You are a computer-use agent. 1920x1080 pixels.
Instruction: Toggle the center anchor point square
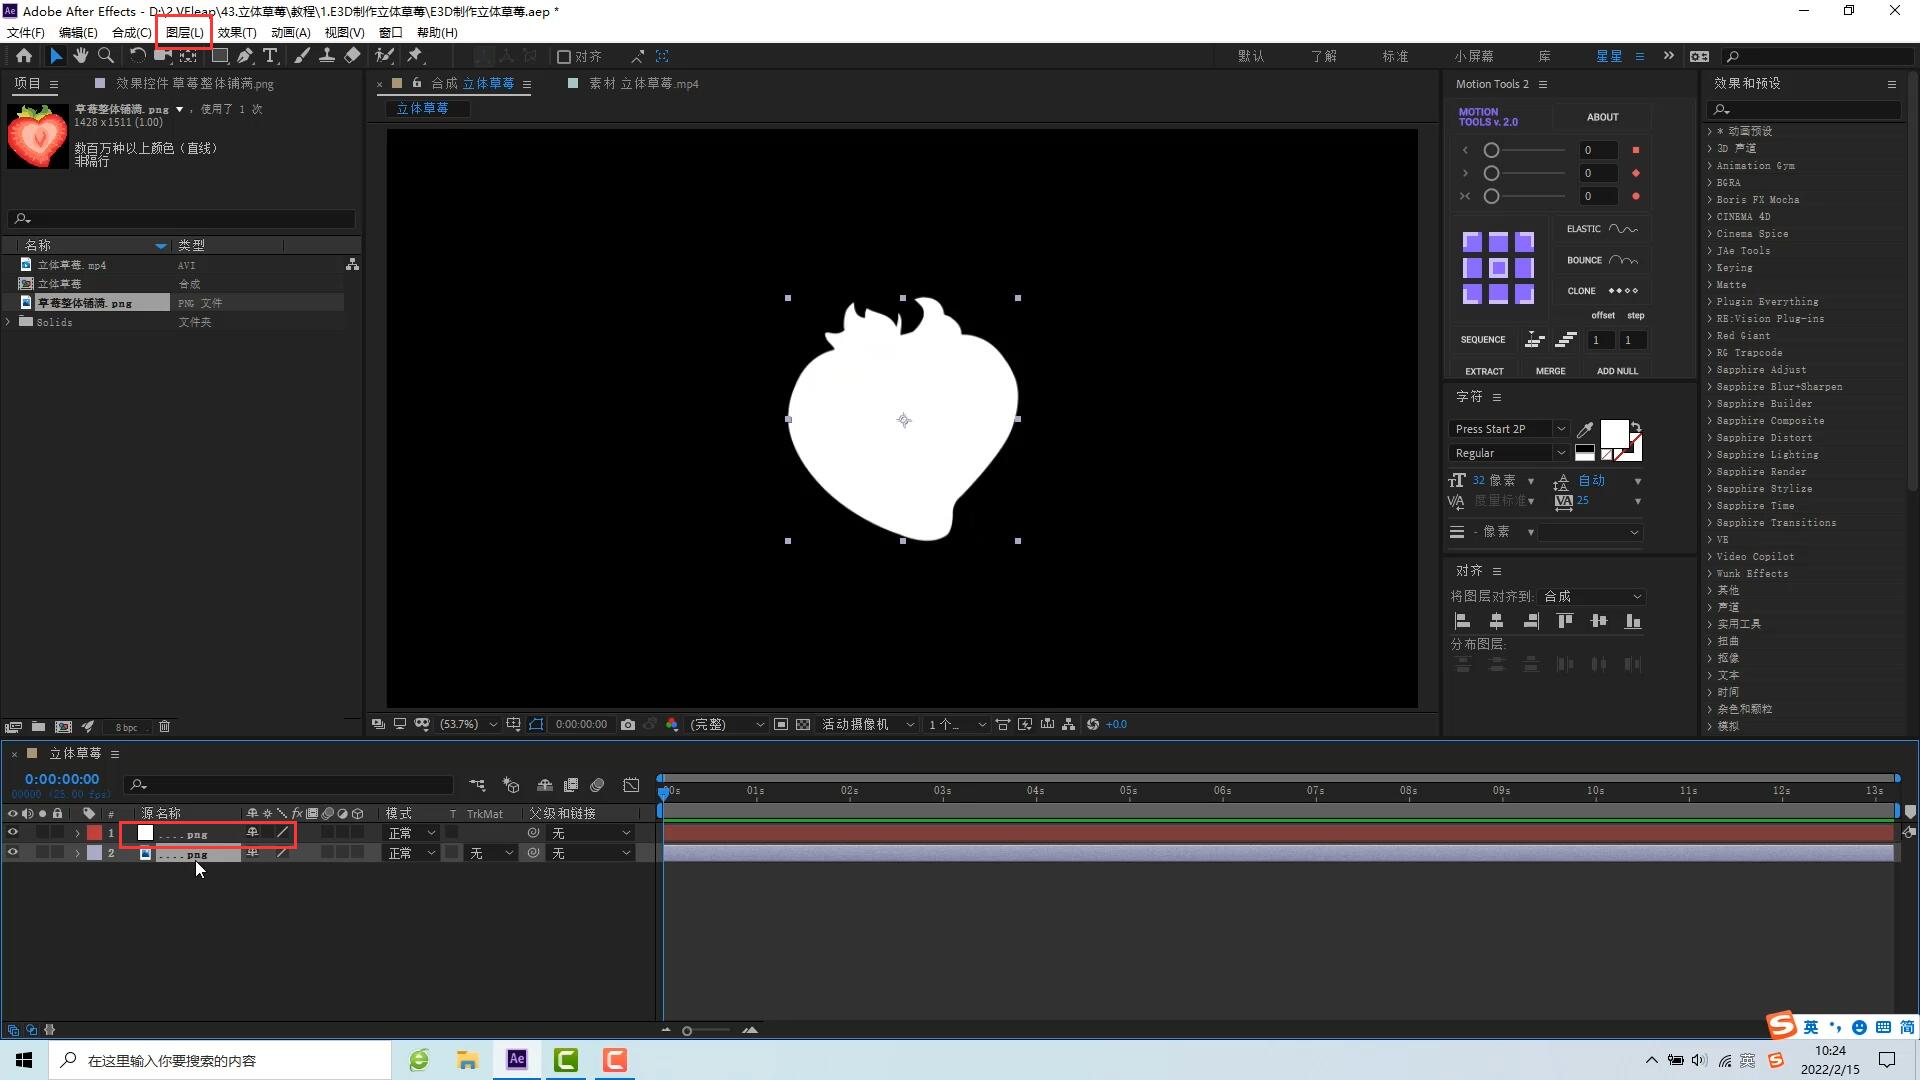click(1498, 268)
